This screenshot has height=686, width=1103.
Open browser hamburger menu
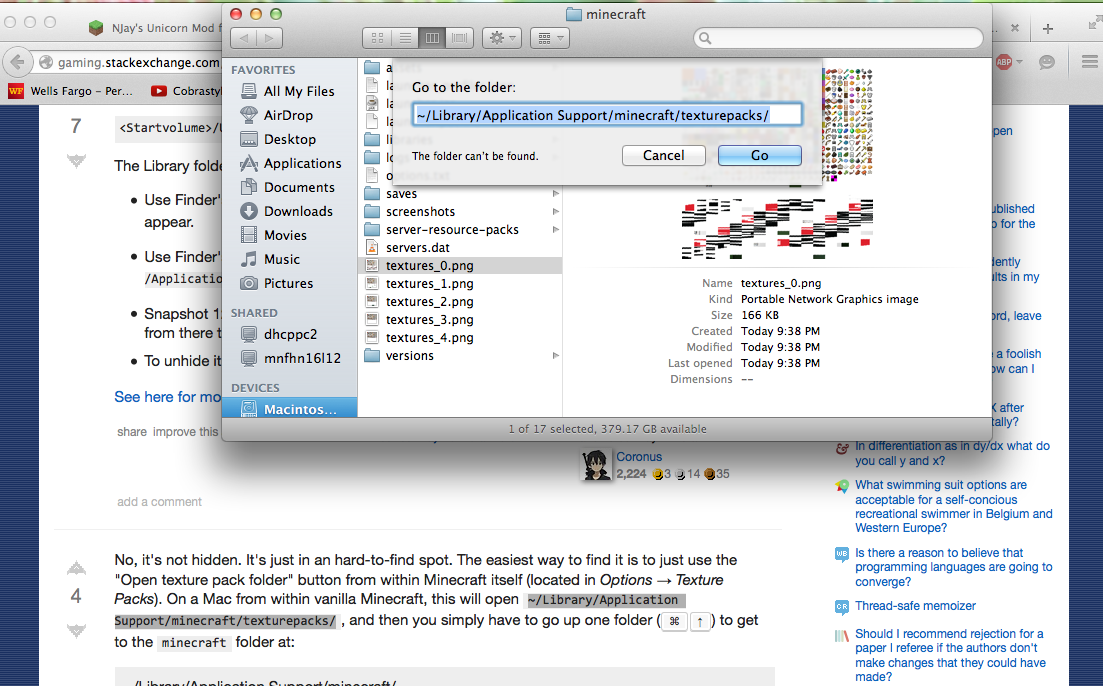1090,62
